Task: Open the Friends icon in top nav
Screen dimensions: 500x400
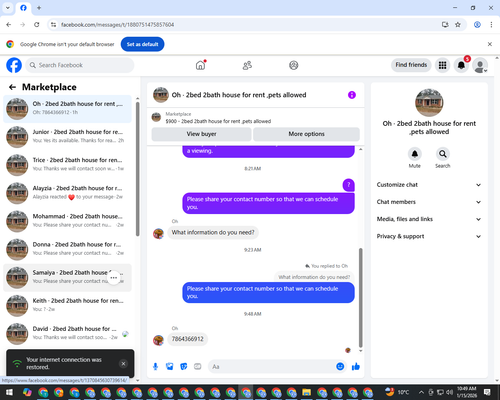Action: [x=247, y=65]
